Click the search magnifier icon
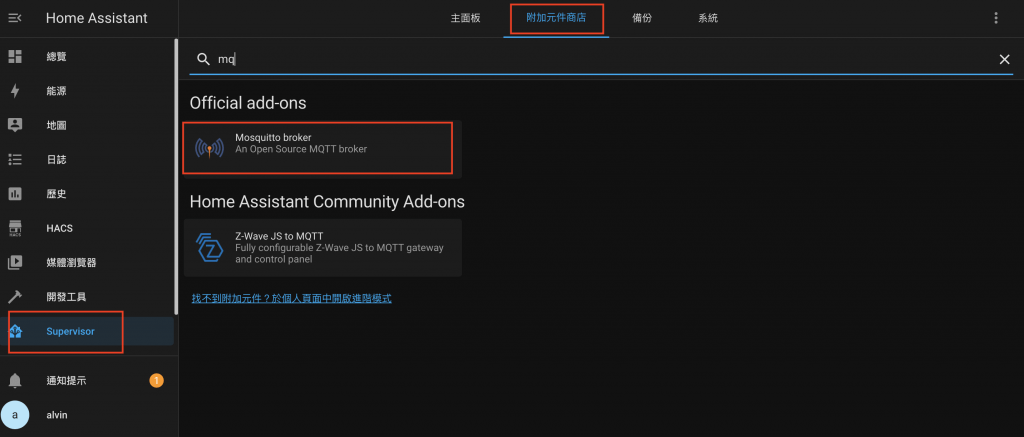 click(203, 59)
